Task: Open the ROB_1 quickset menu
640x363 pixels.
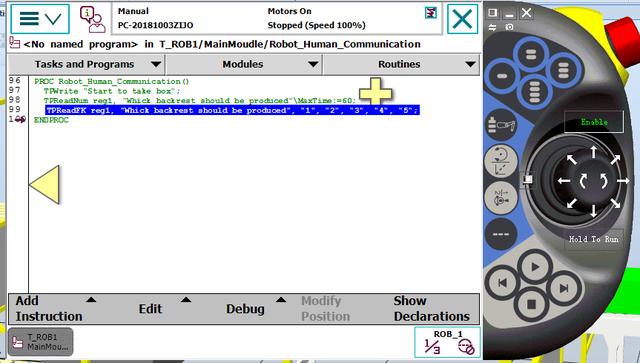Action: coord(447,342)
